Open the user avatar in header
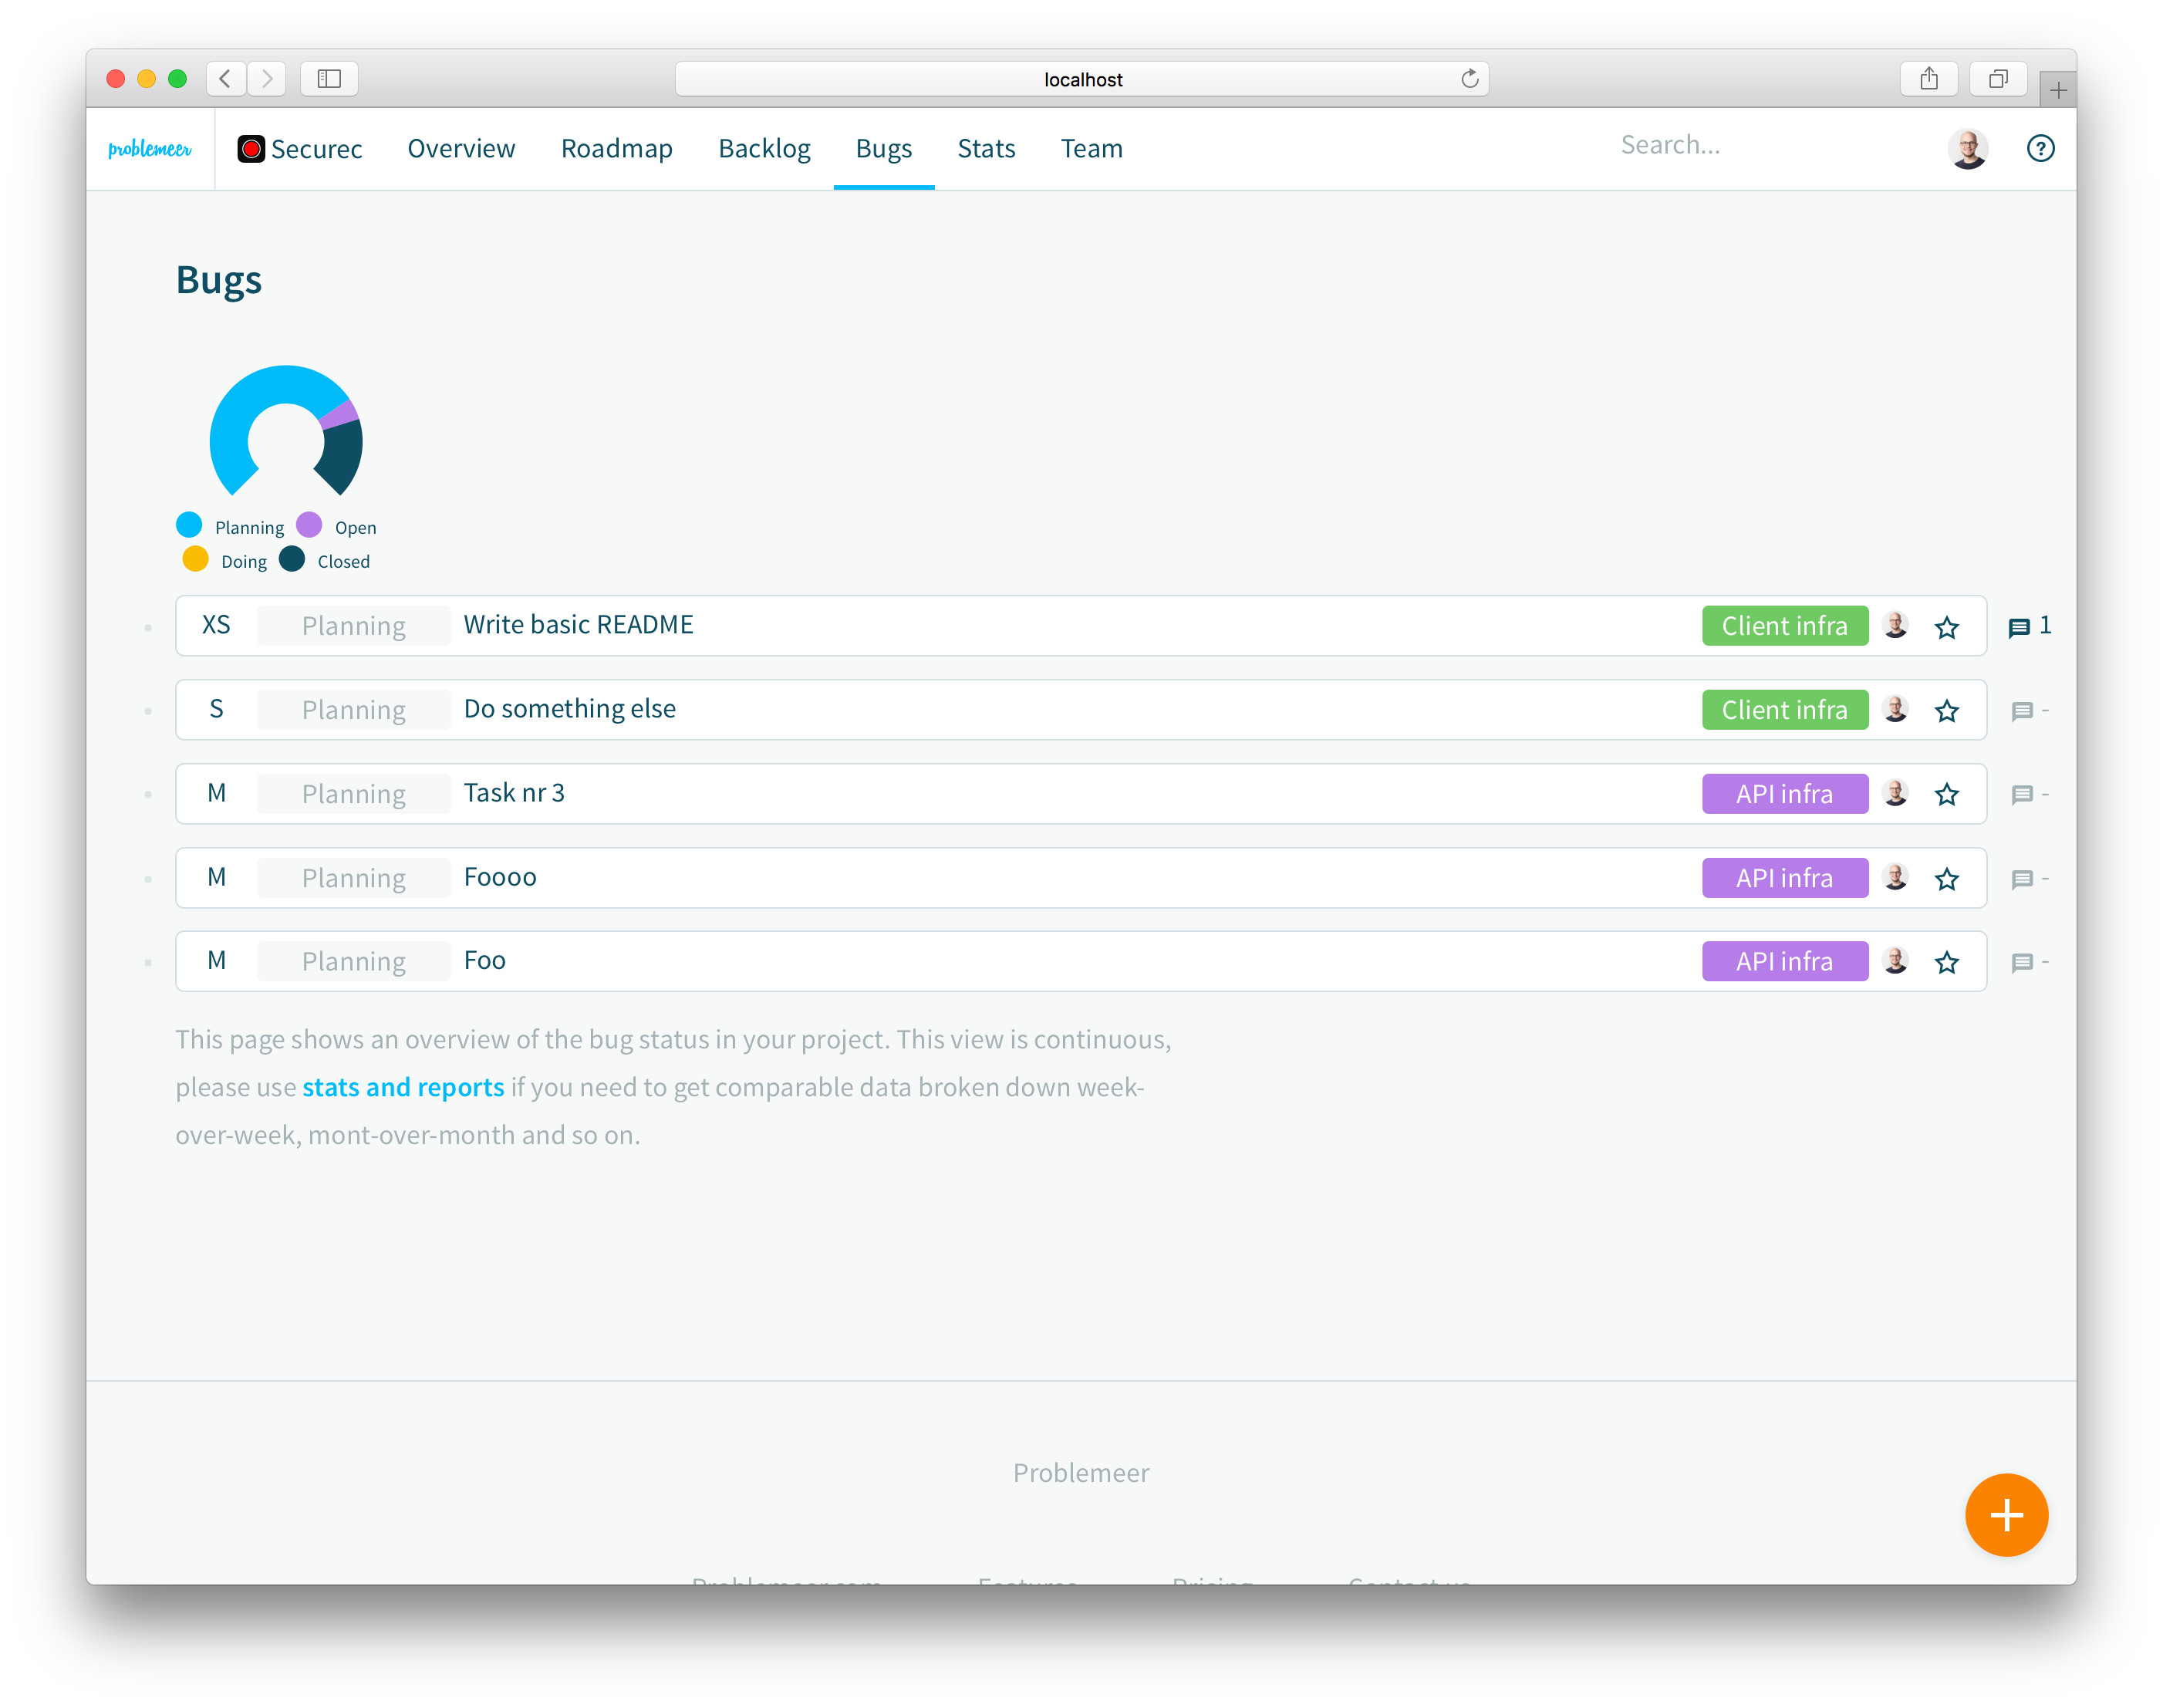 pos(1968,149)
